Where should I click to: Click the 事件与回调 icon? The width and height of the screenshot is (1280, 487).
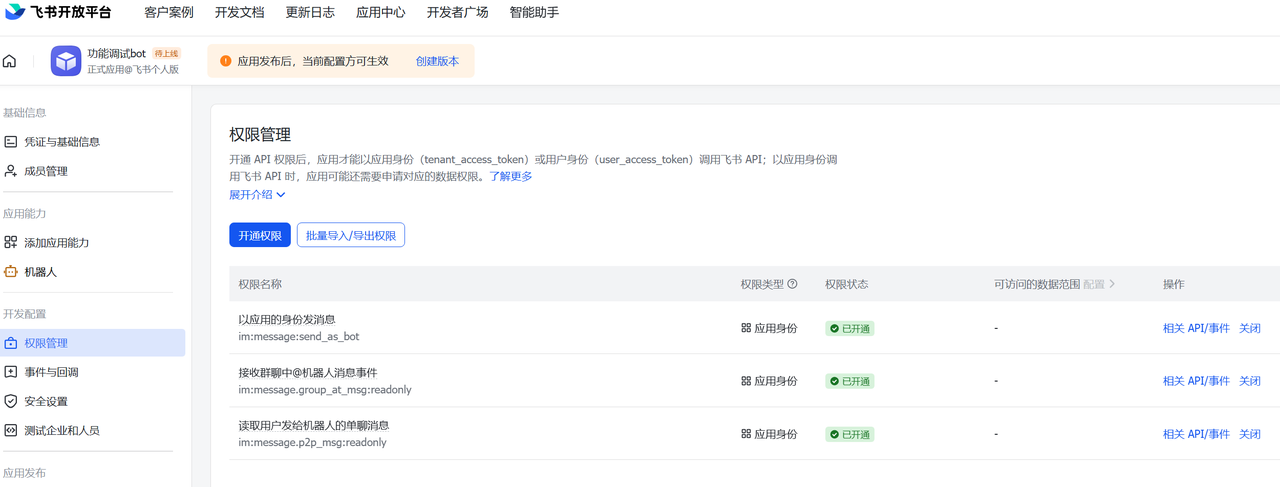tap(10, 372)
